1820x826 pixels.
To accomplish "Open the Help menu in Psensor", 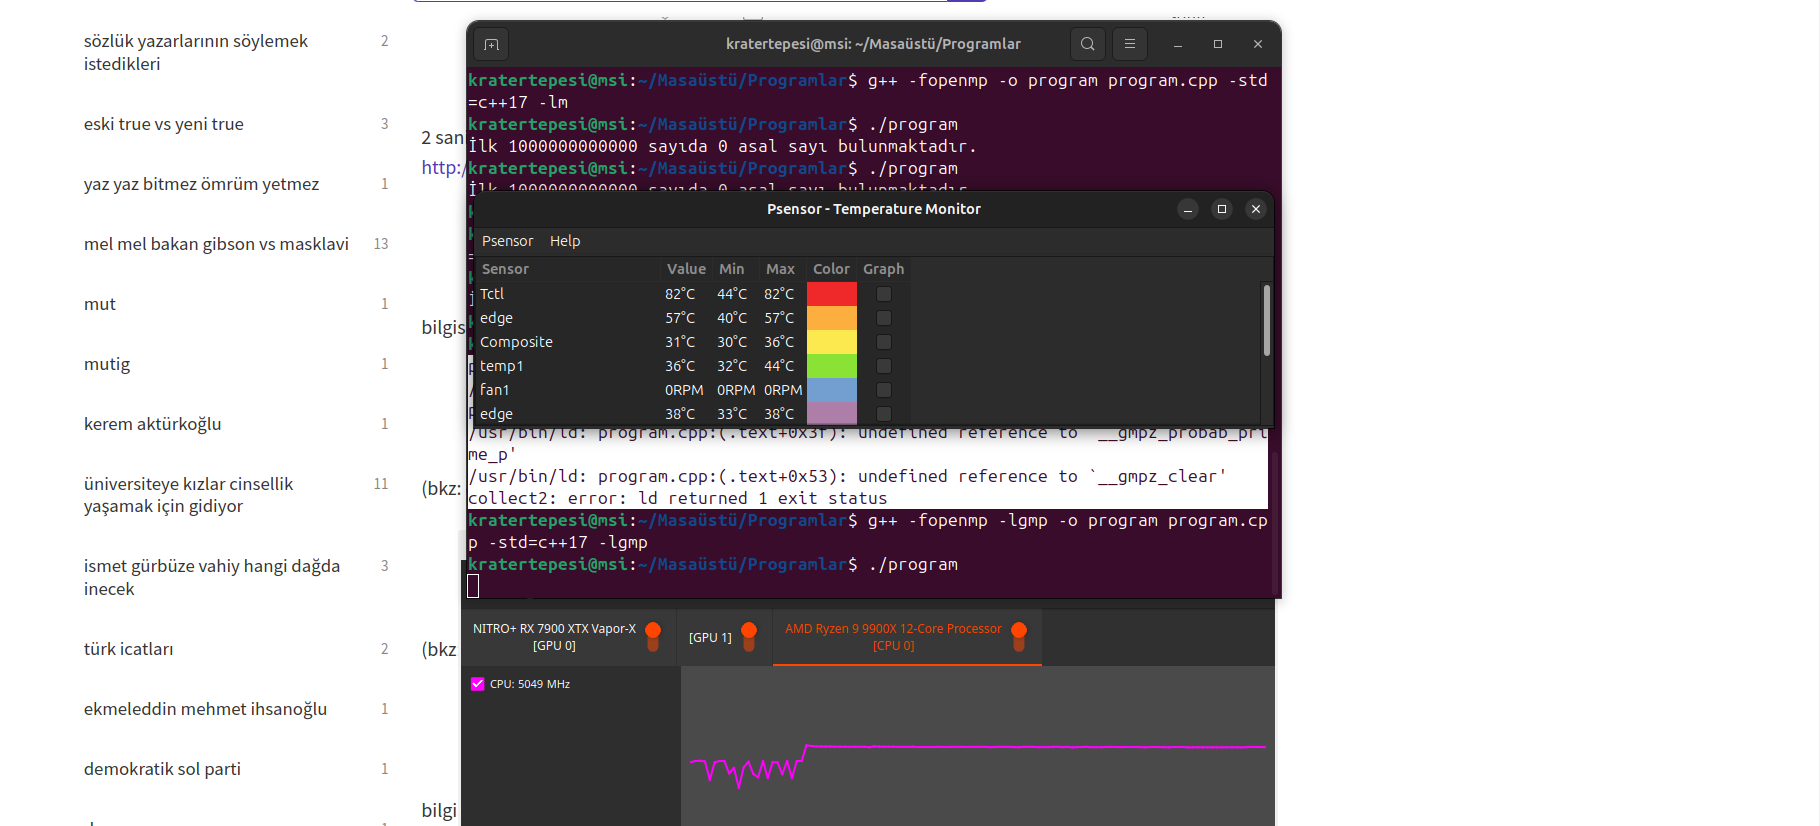I will (x=565, y=241).
